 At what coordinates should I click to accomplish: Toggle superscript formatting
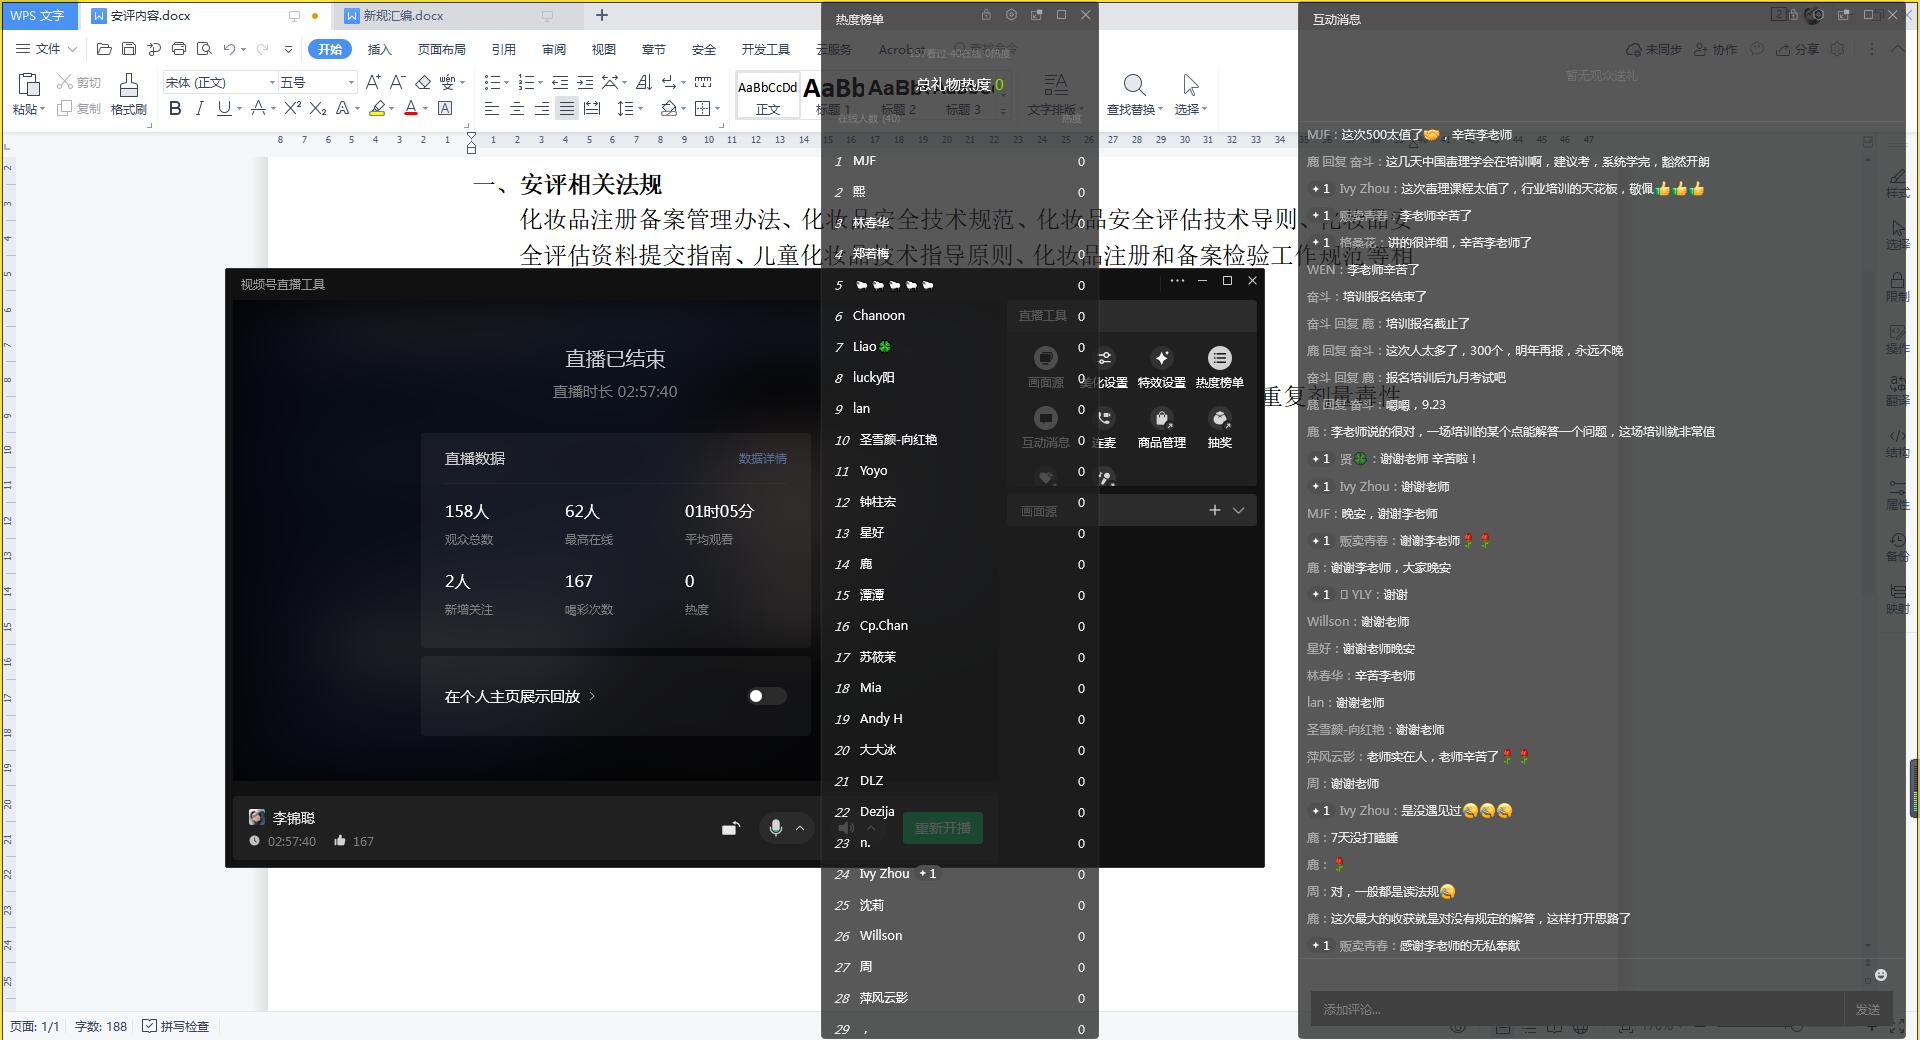coord(292,108)
